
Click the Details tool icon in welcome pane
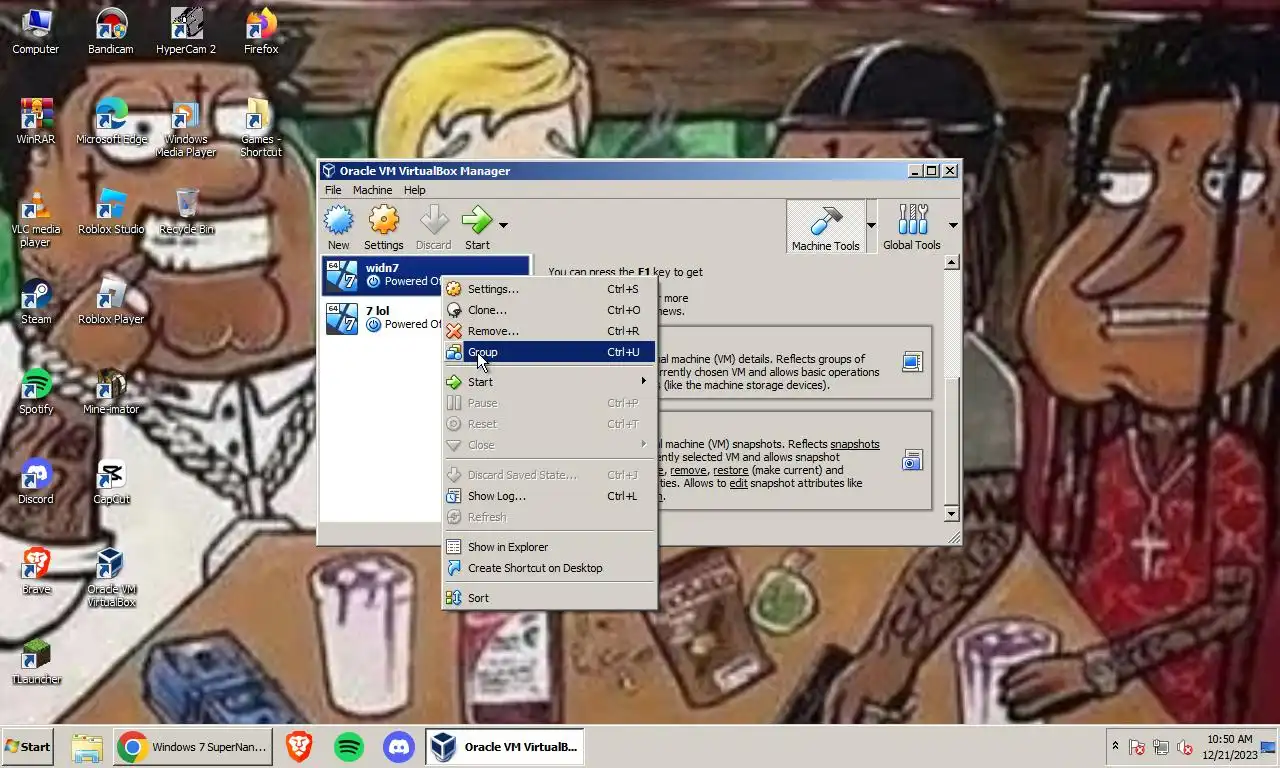(x=912, y=362)
